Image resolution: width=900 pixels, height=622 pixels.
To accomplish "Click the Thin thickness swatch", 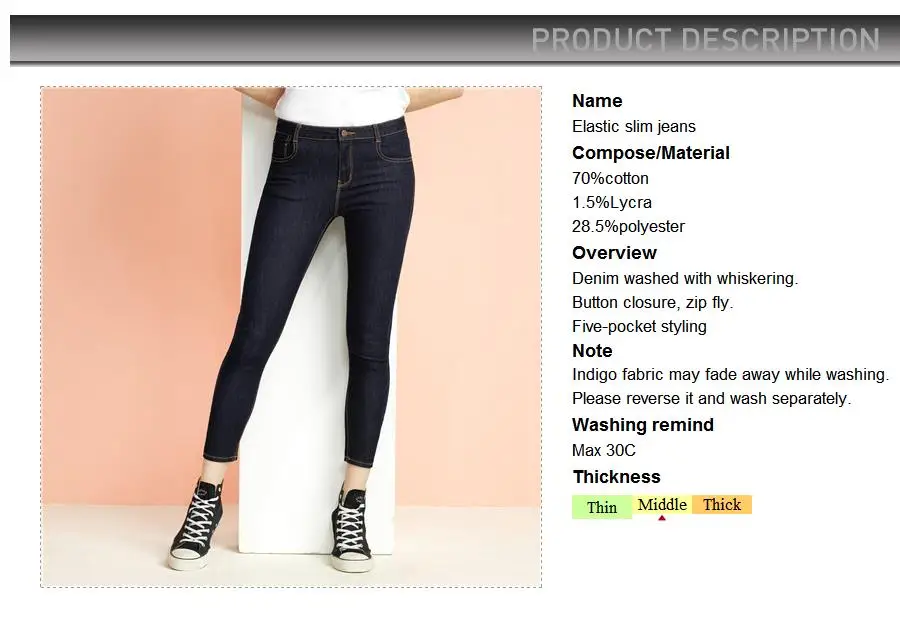I will click(602, 507).
